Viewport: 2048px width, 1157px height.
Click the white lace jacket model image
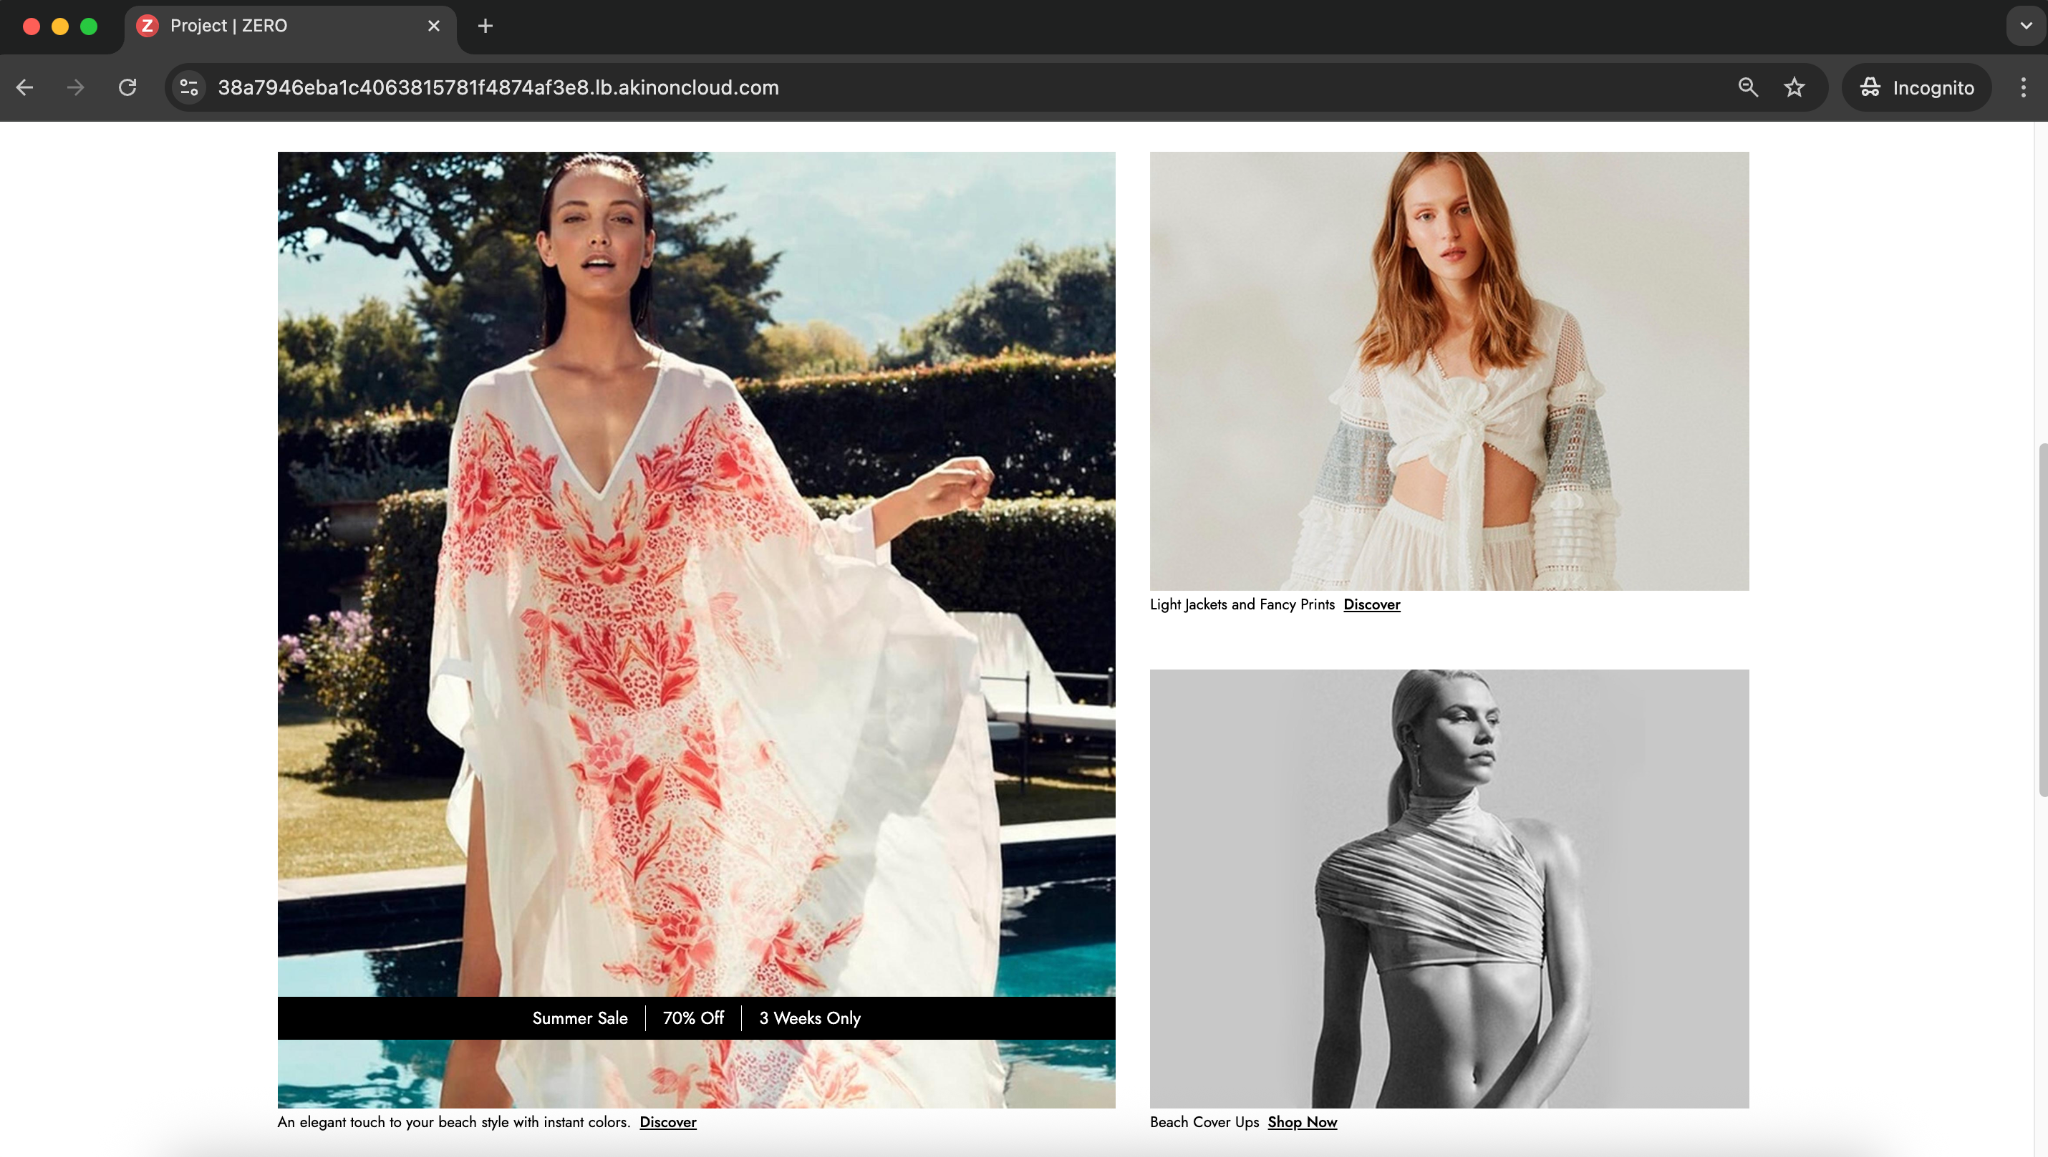click(x=1449, y=371)
